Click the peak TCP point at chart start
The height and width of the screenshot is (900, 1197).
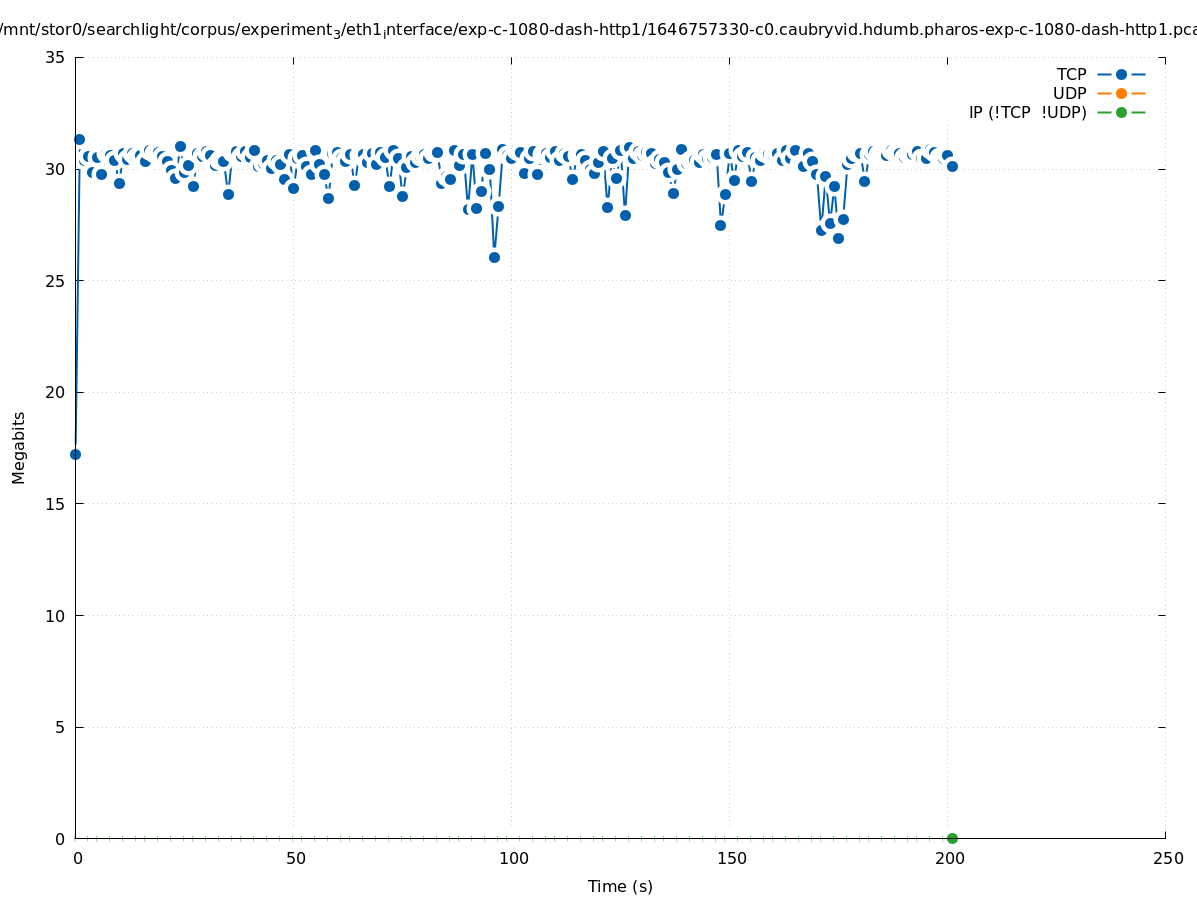coord(79,139)
